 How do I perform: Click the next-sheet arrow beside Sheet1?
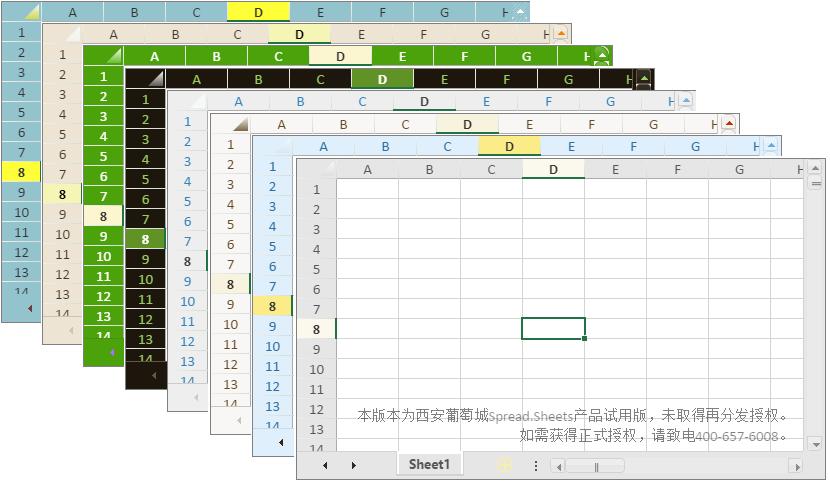354,466
